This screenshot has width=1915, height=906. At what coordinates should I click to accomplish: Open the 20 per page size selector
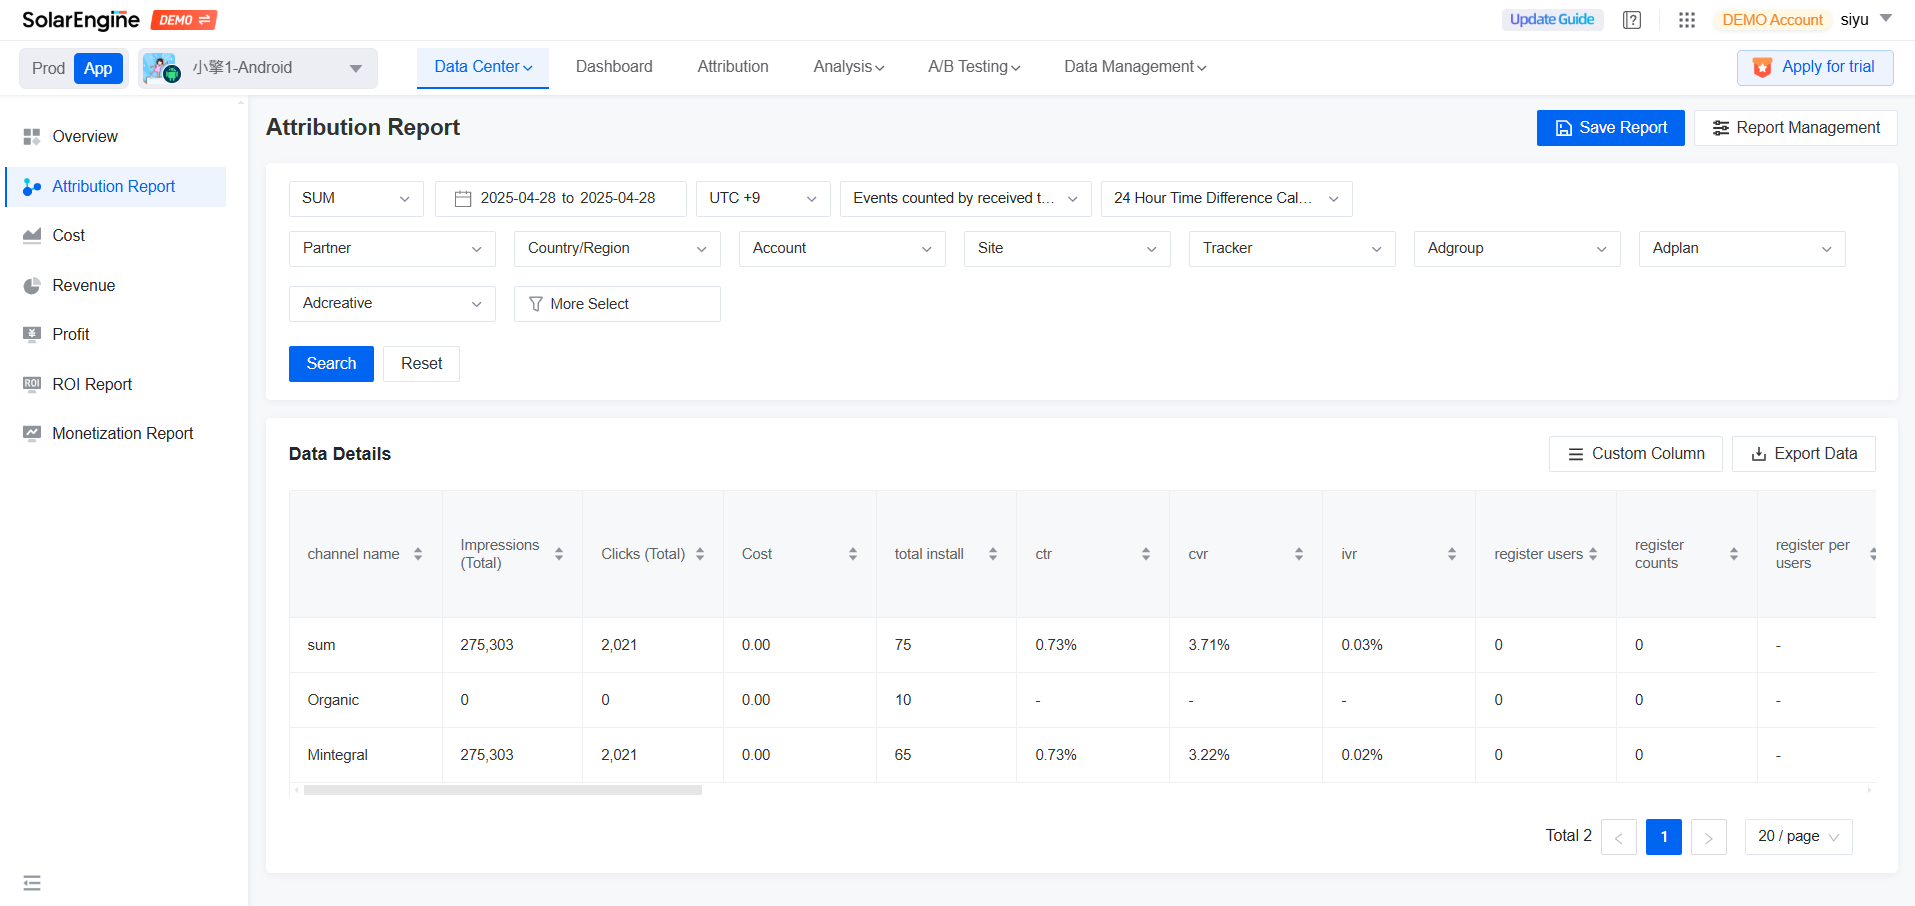1797,836
